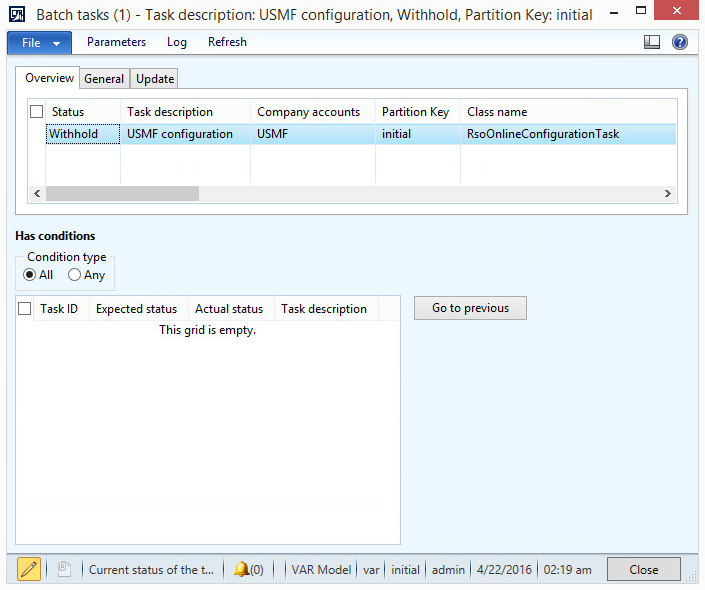The width and height of the screenshot is (705, 590).
Task: Click the Dynamics AX application icon in title bar
Action: click(x=17, y=14)
